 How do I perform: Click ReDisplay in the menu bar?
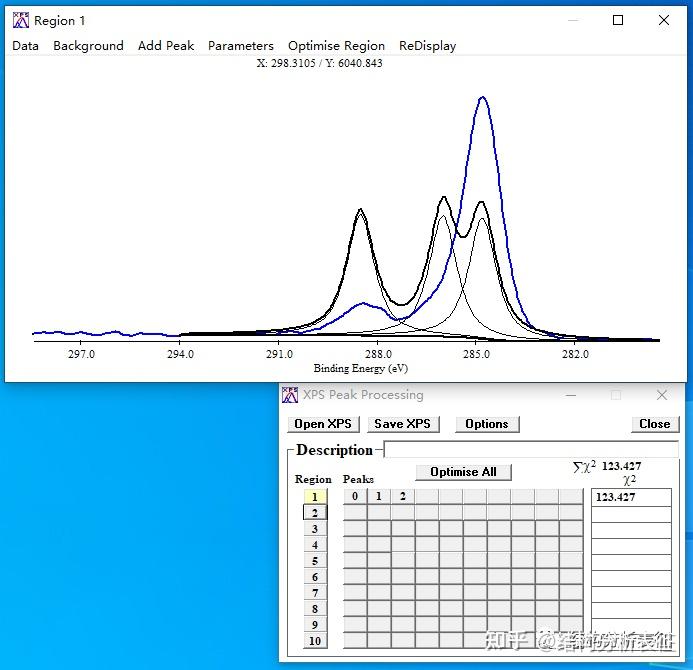(427, 46)
